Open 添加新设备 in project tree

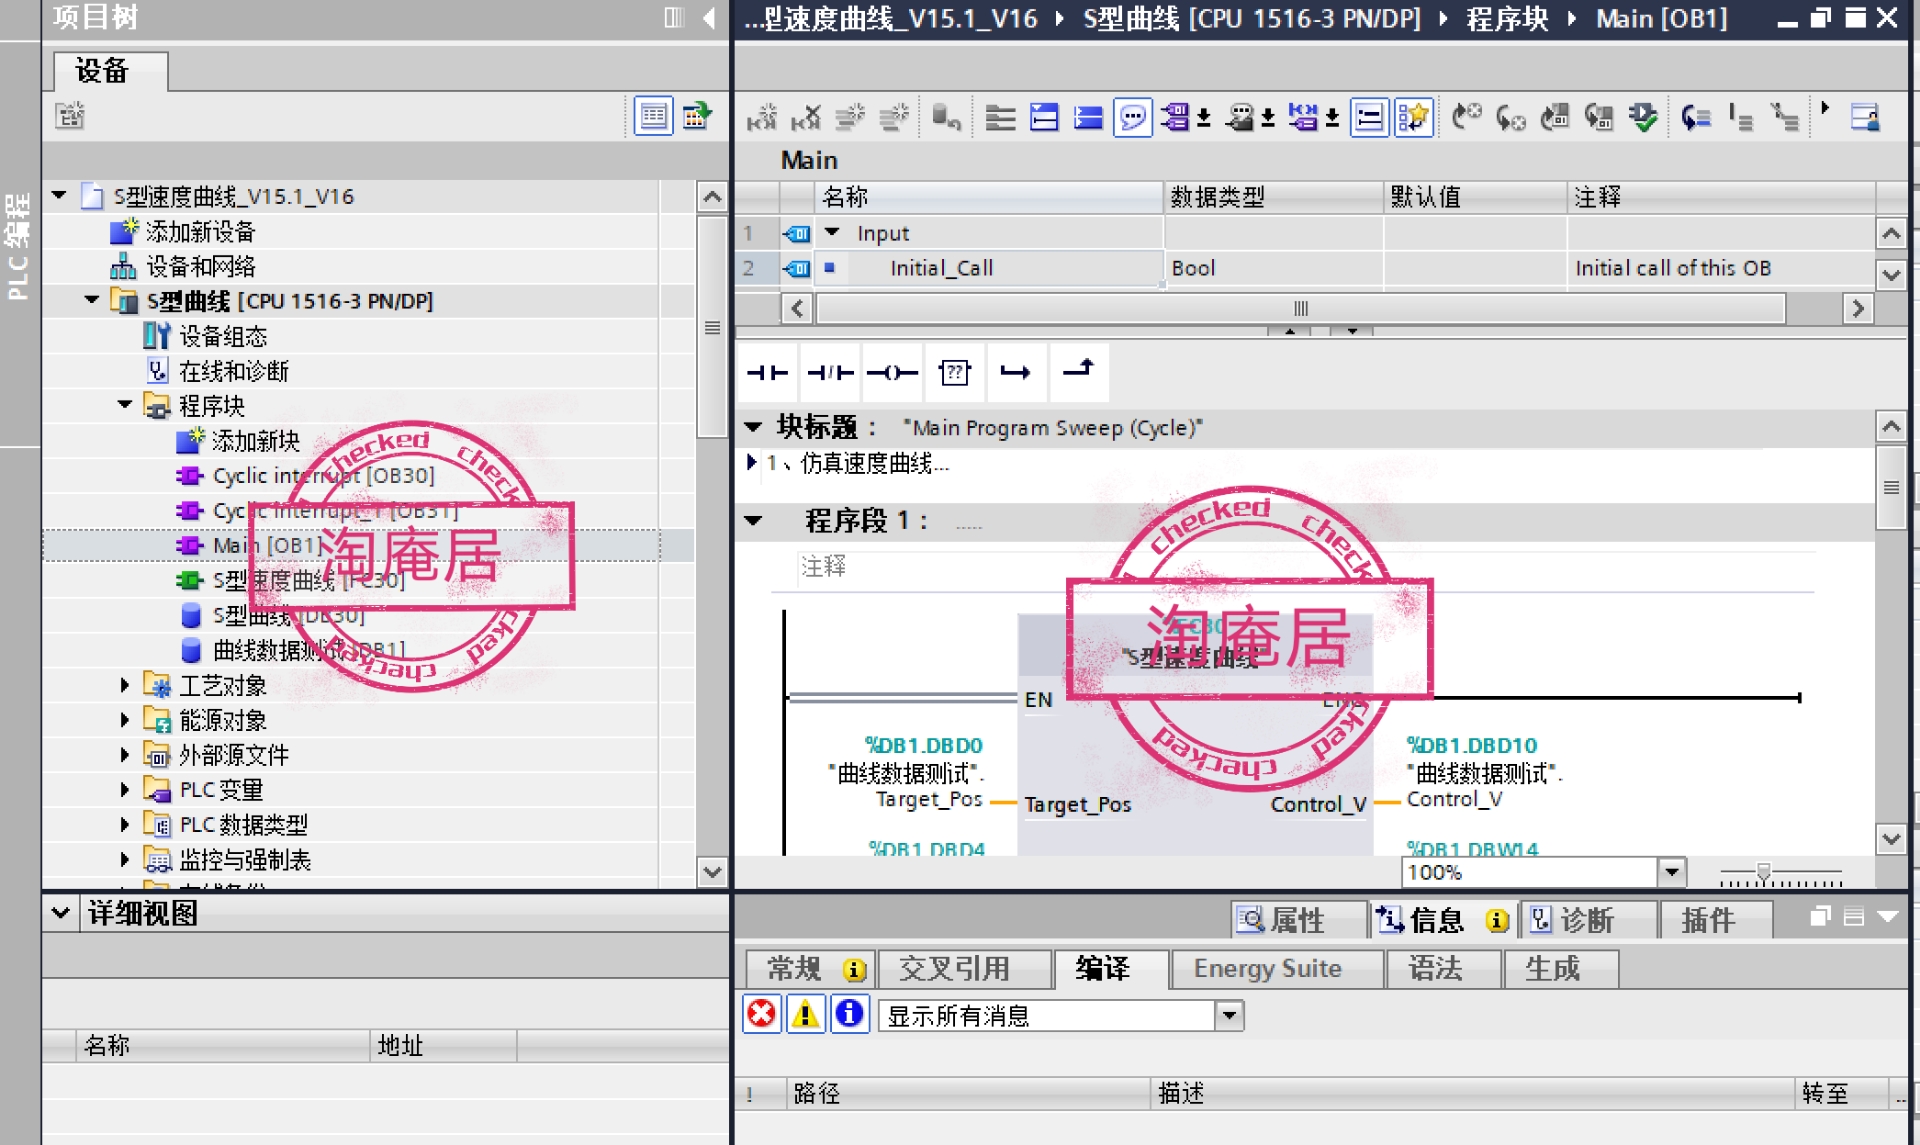coord(200,232)
